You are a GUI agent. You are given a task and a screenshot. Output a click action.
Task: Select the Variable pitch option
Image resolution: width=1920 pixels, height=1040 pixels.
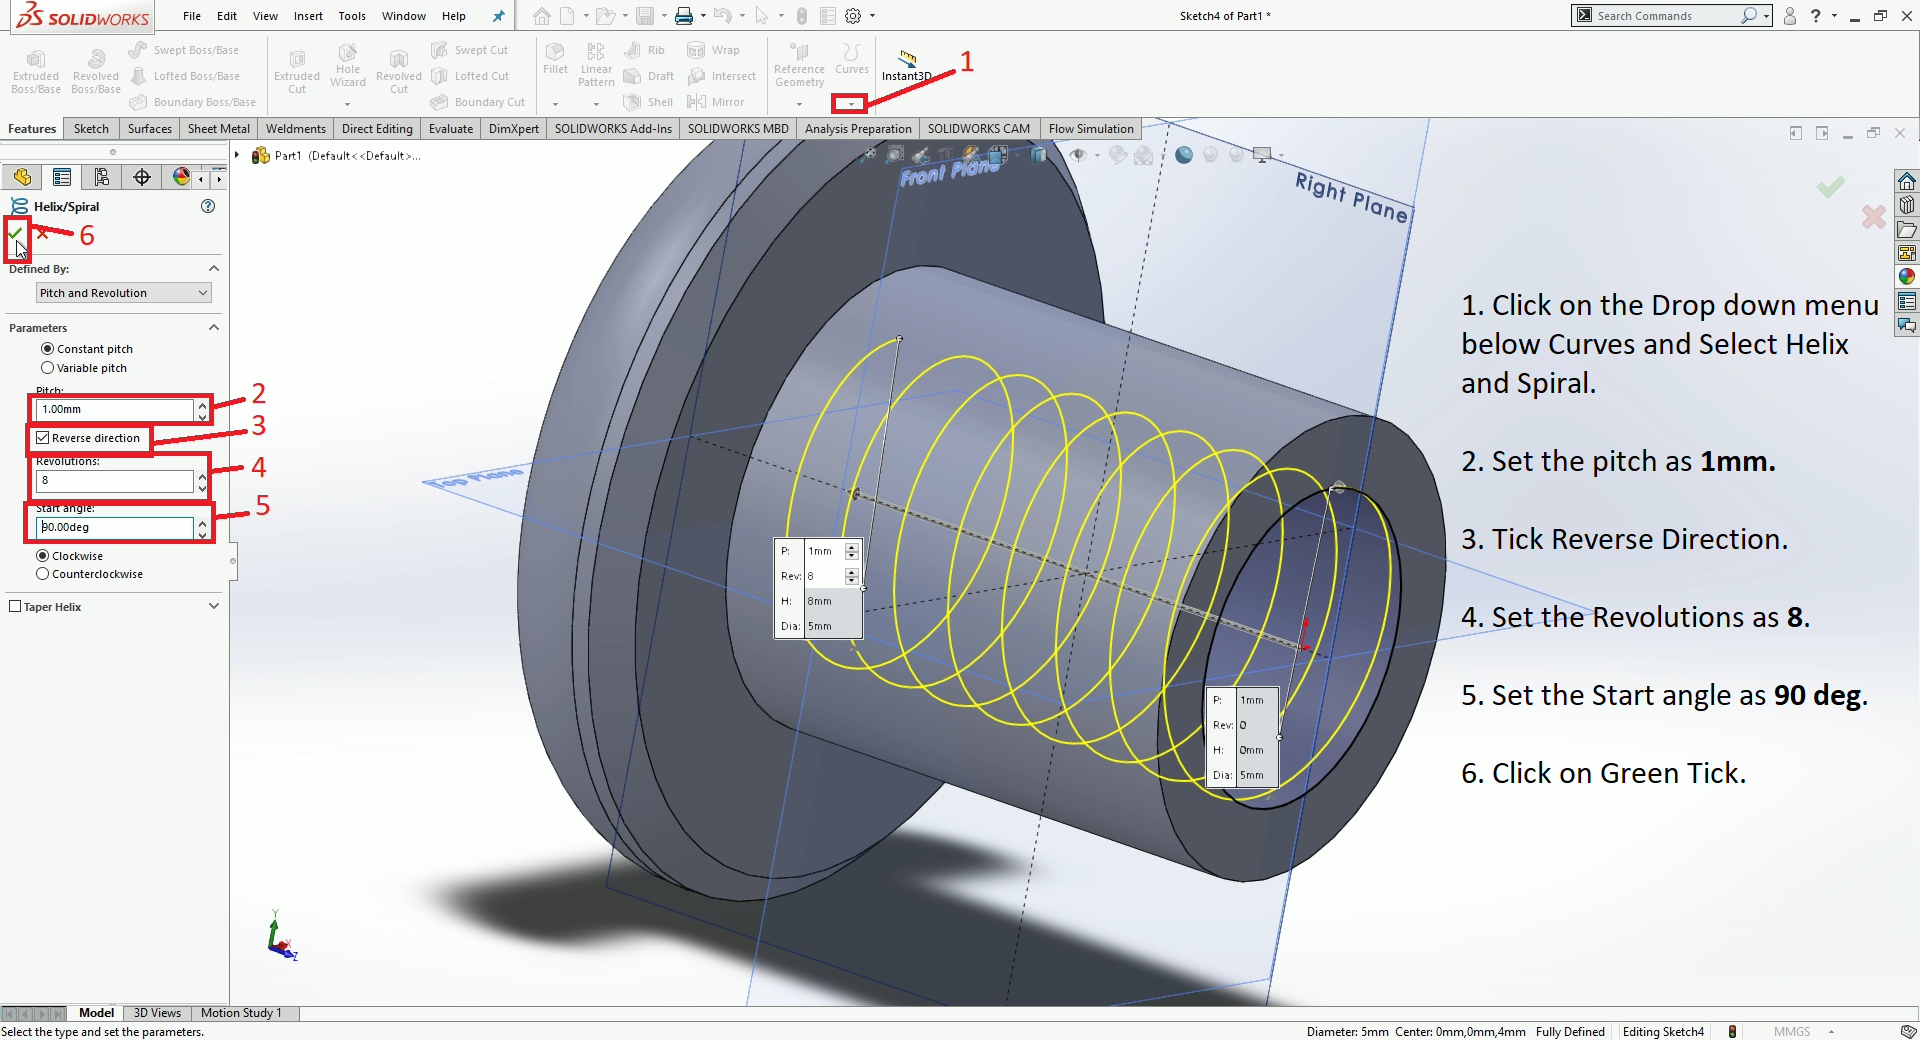coord(47,368)
